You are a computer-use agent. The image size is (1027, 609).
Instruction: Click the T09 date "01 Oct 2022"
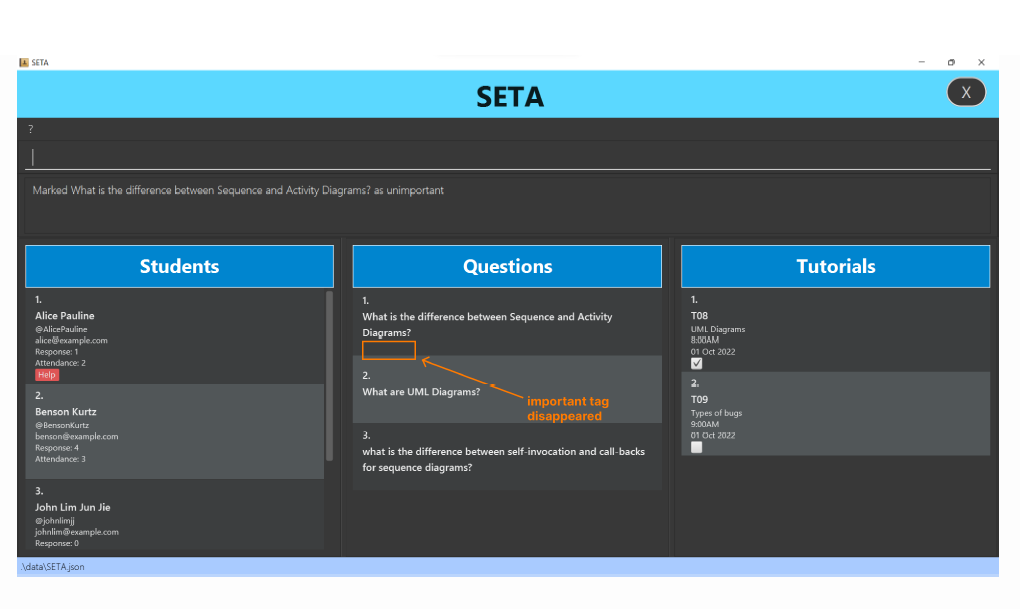713,435
